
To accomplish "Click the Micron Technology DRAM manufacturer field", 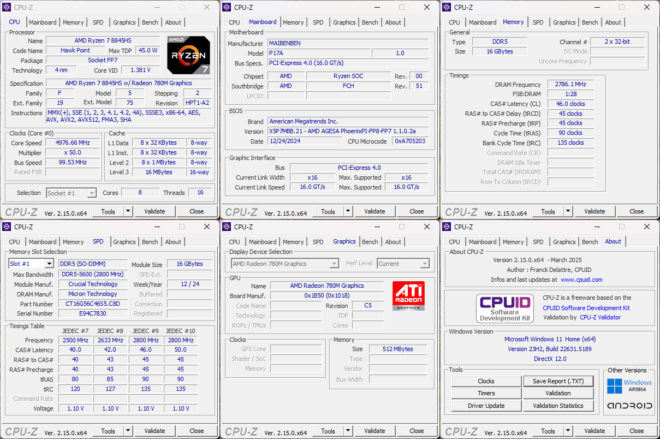I will point(93,294).
